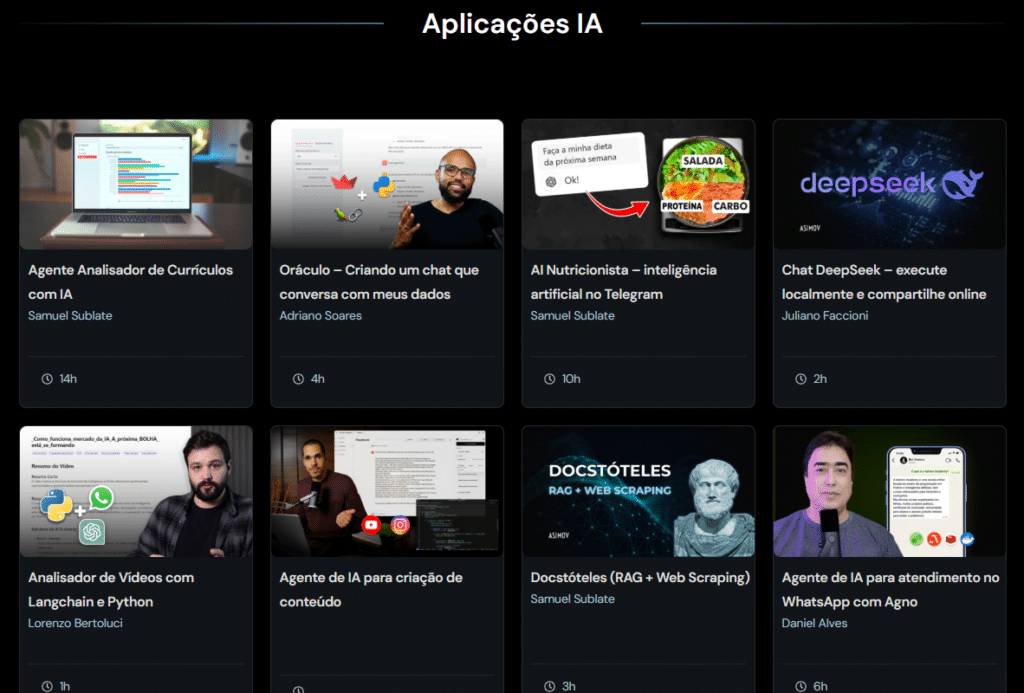Screen dimensions: 1024x693
Task: Open the Docstóteles RAG + Web Scraping thumbnail
Action: point(638,491)
